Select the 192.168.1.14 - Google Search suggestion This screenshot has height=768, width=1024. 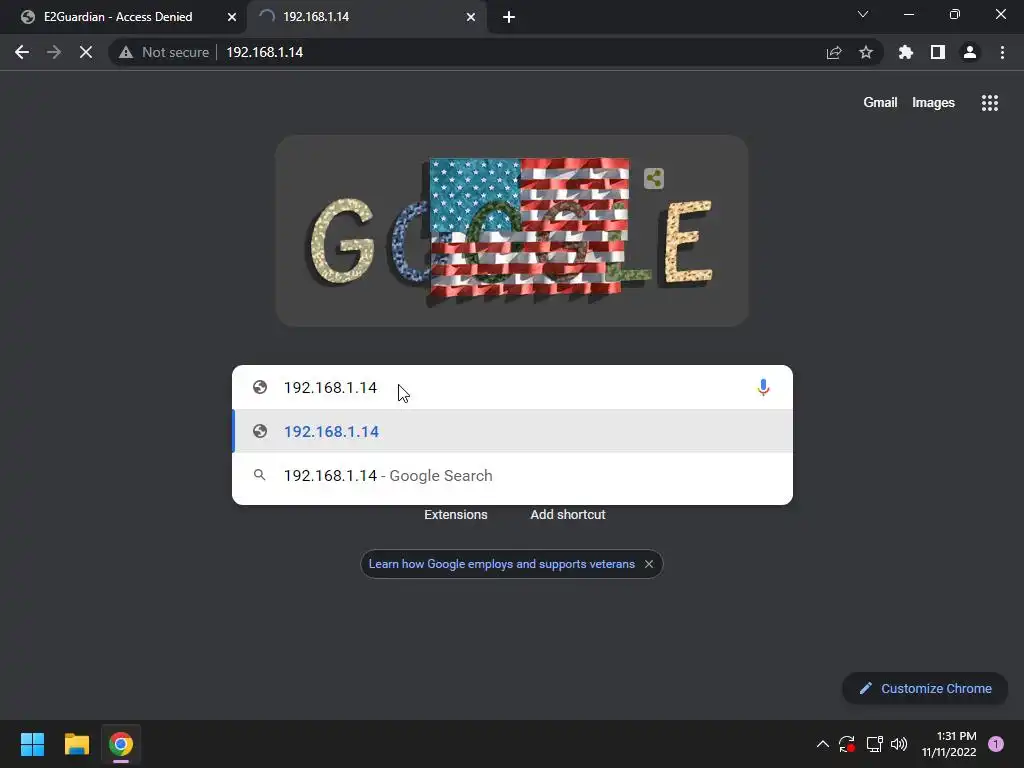pos(513,475)
